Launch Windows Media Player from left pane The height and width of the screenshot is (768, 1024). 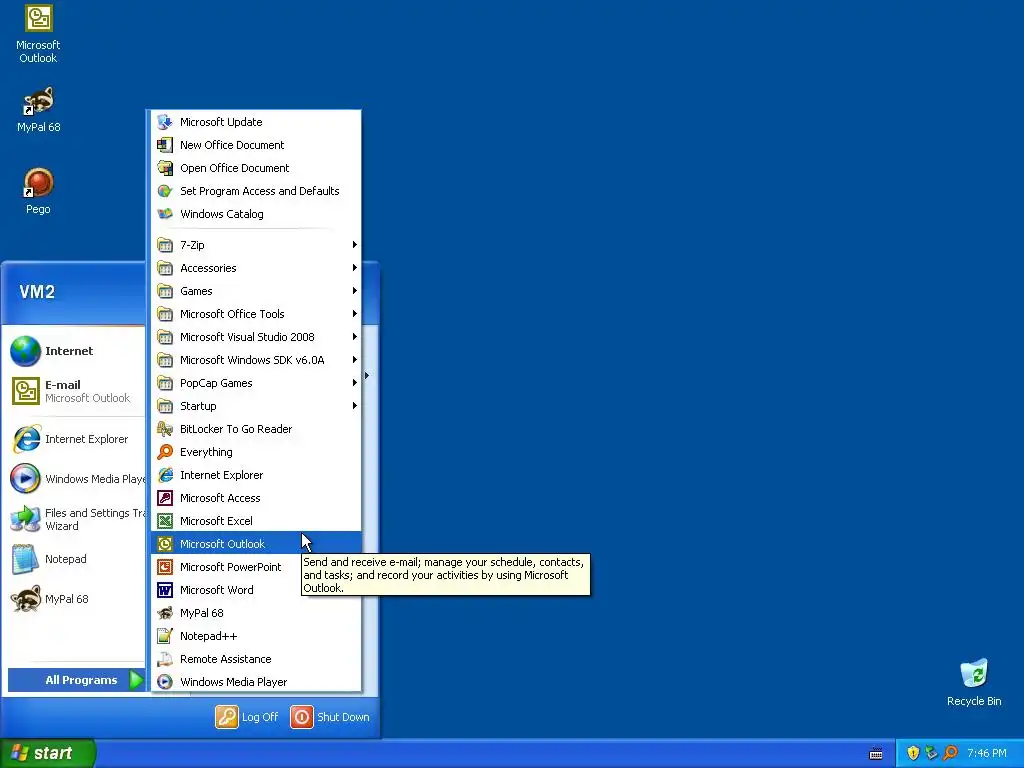[76, 479]
